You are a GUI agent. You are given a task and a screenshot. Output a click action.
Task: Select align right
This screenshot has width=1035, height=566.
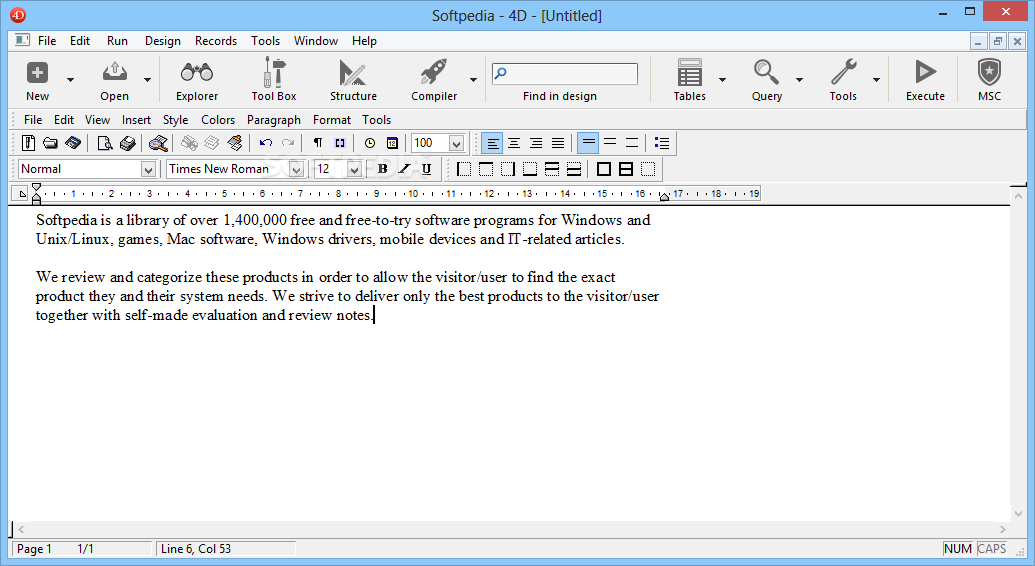click(536, 143)
